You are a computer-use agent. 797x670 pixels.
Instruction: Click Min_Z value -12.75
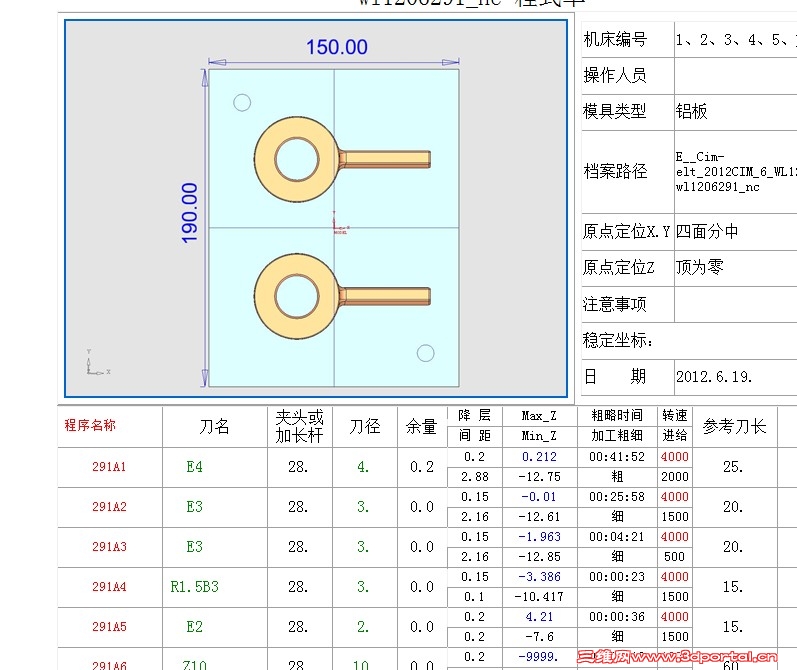coord(539,477)
